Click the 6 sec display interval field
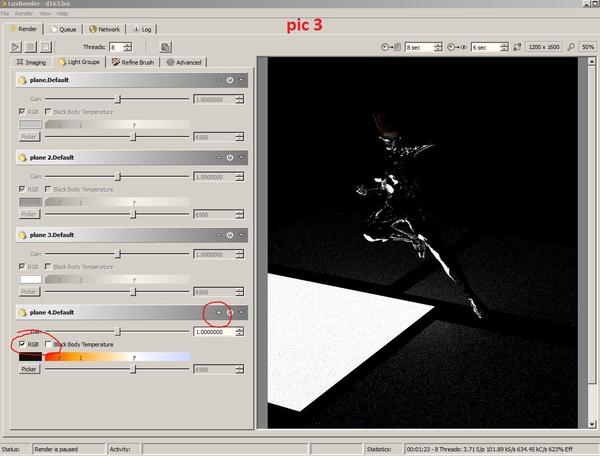The height and width of the screenshot is (456, 600). 489,47
